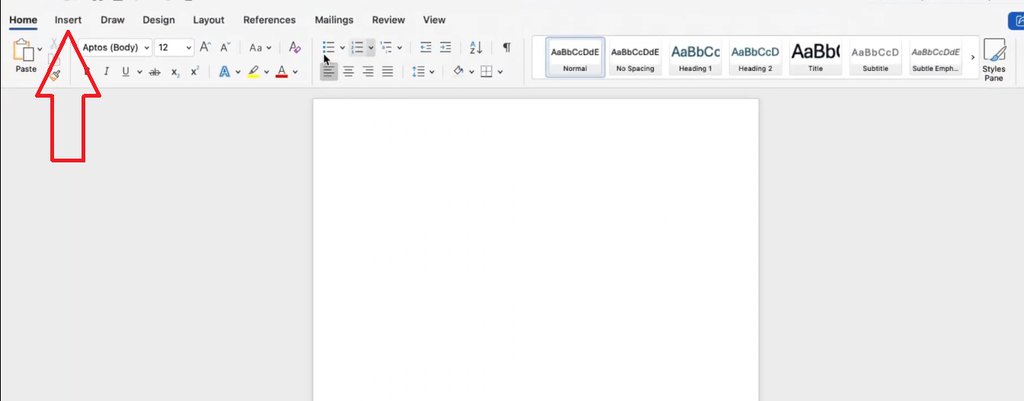Open the line spacing dropdown arrow

coord(432,72)
